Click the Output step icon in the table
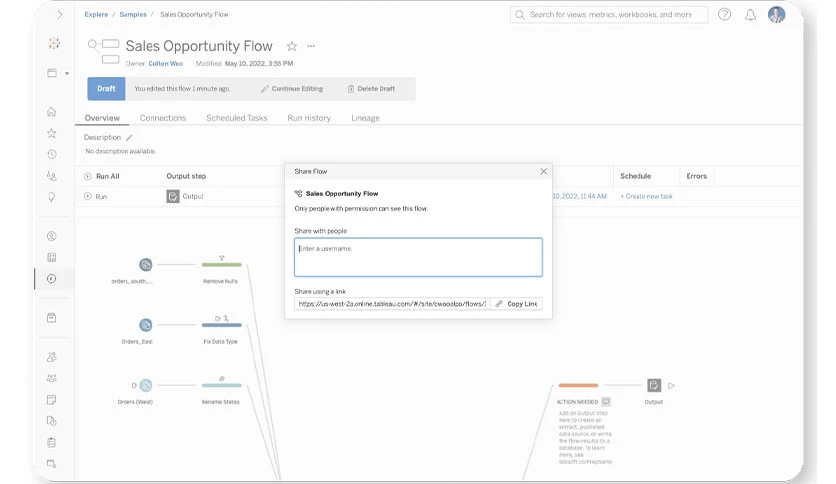Screen dimensions: 836x484 tap(173, 196)
